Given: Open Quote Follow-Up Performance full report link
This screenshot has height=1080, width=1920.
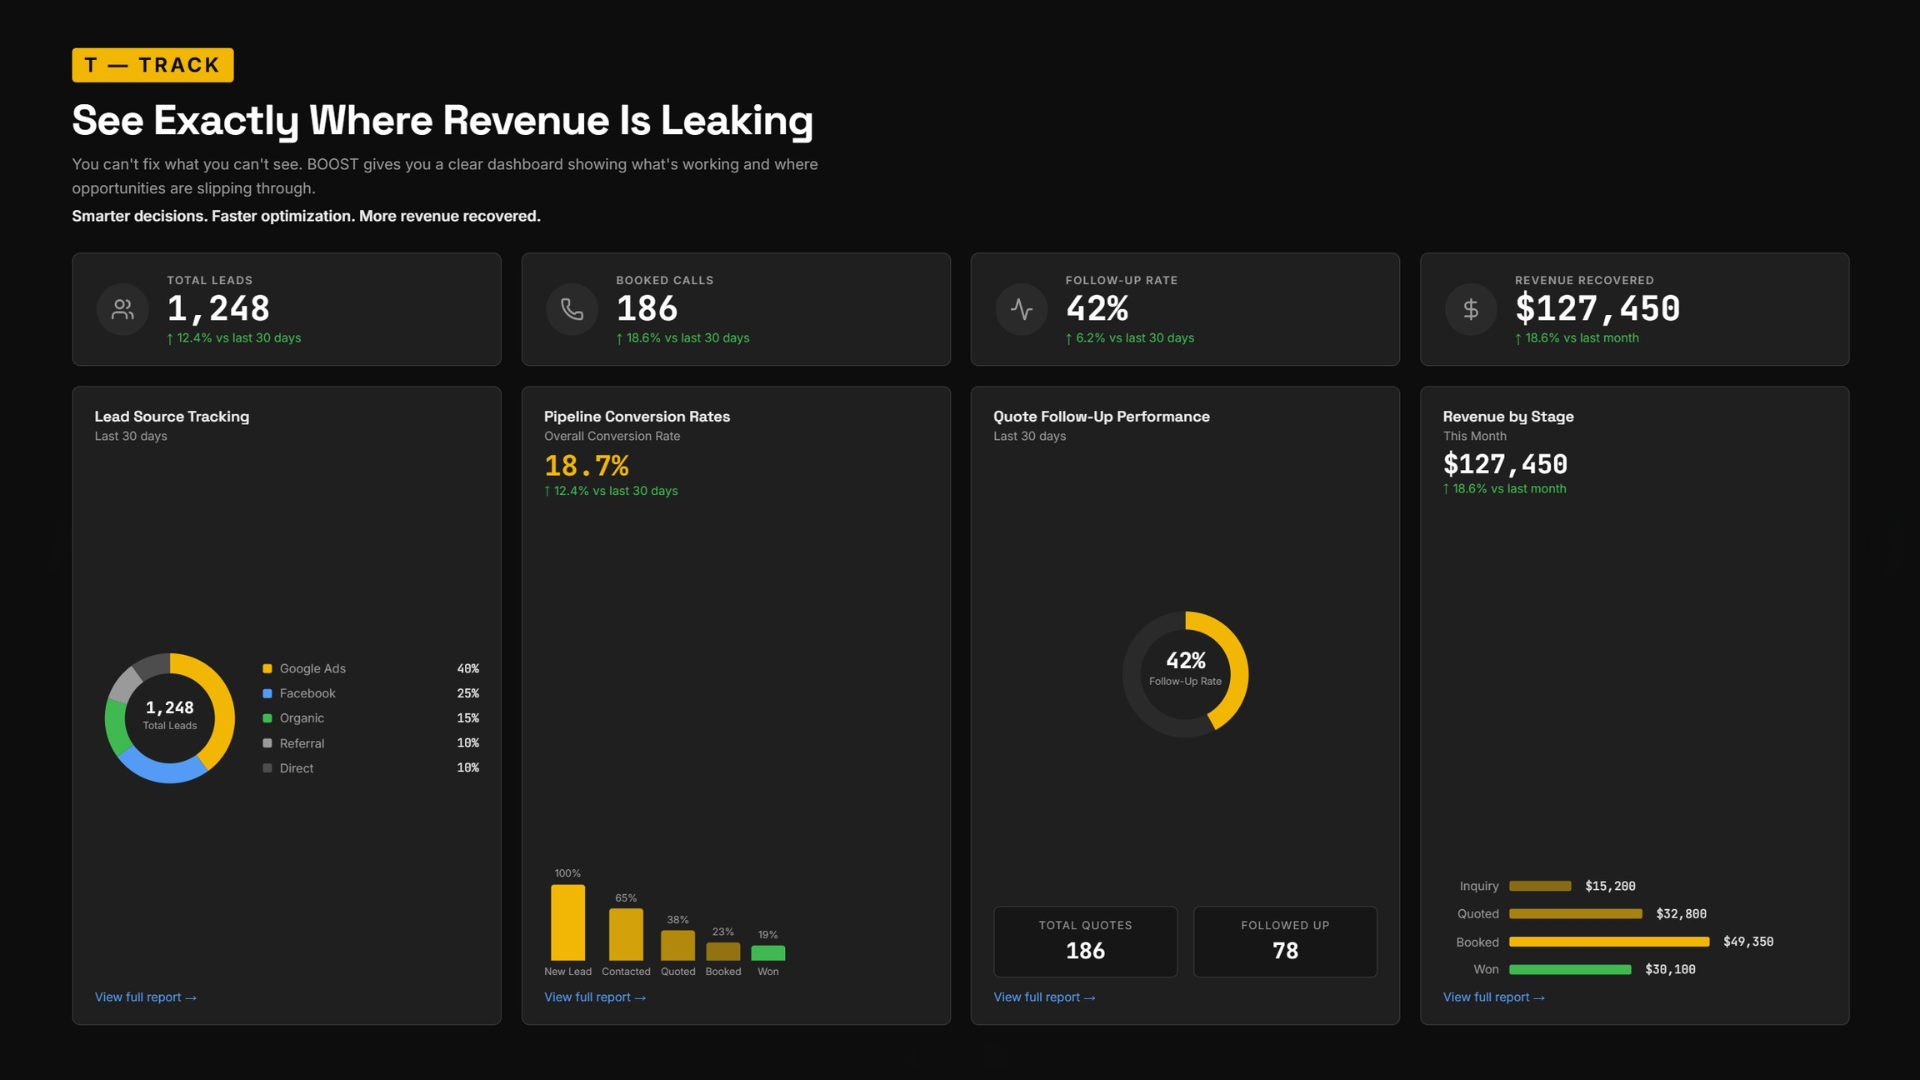Looking at the screenshot, I should click(x=1044, y=997).
